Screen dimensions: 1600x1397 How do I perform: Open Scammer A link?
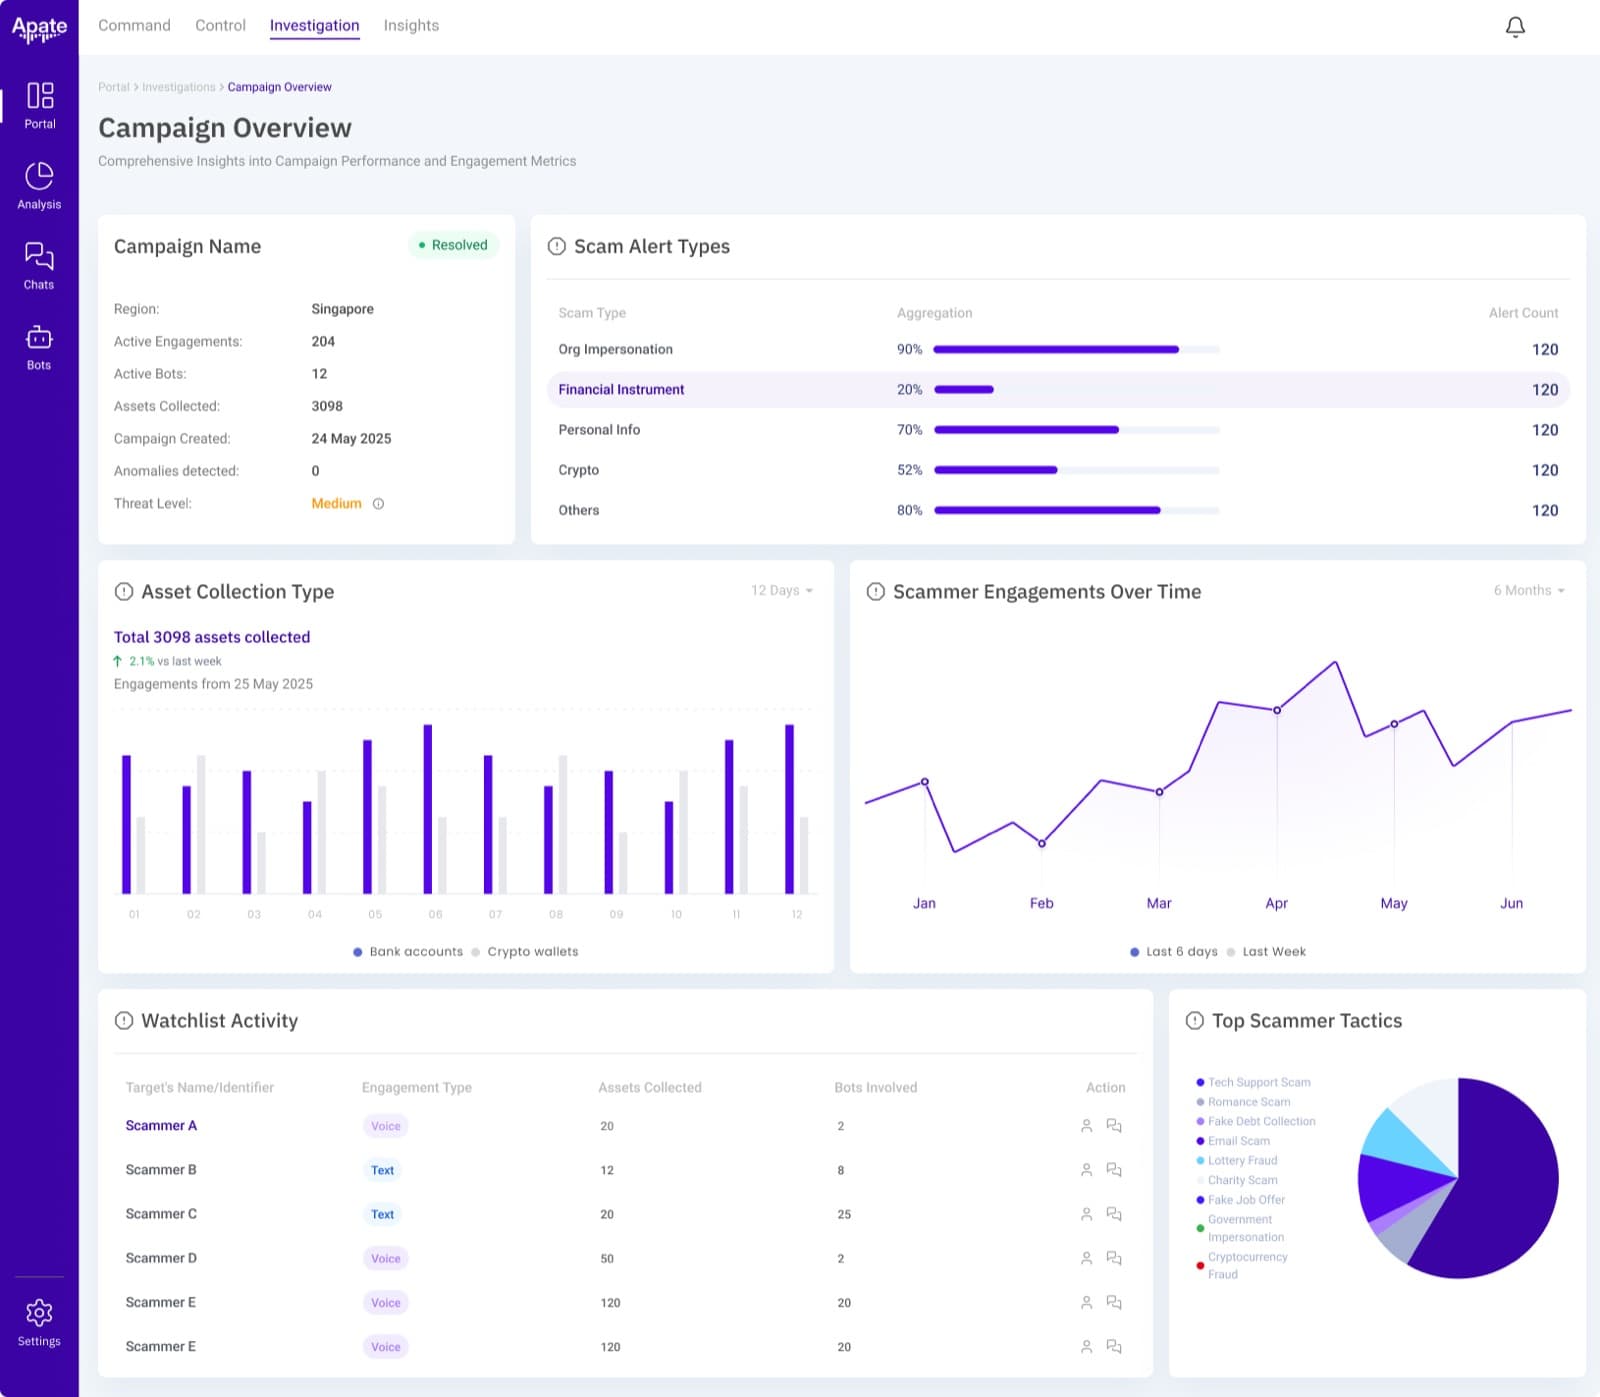(161, 1126)
